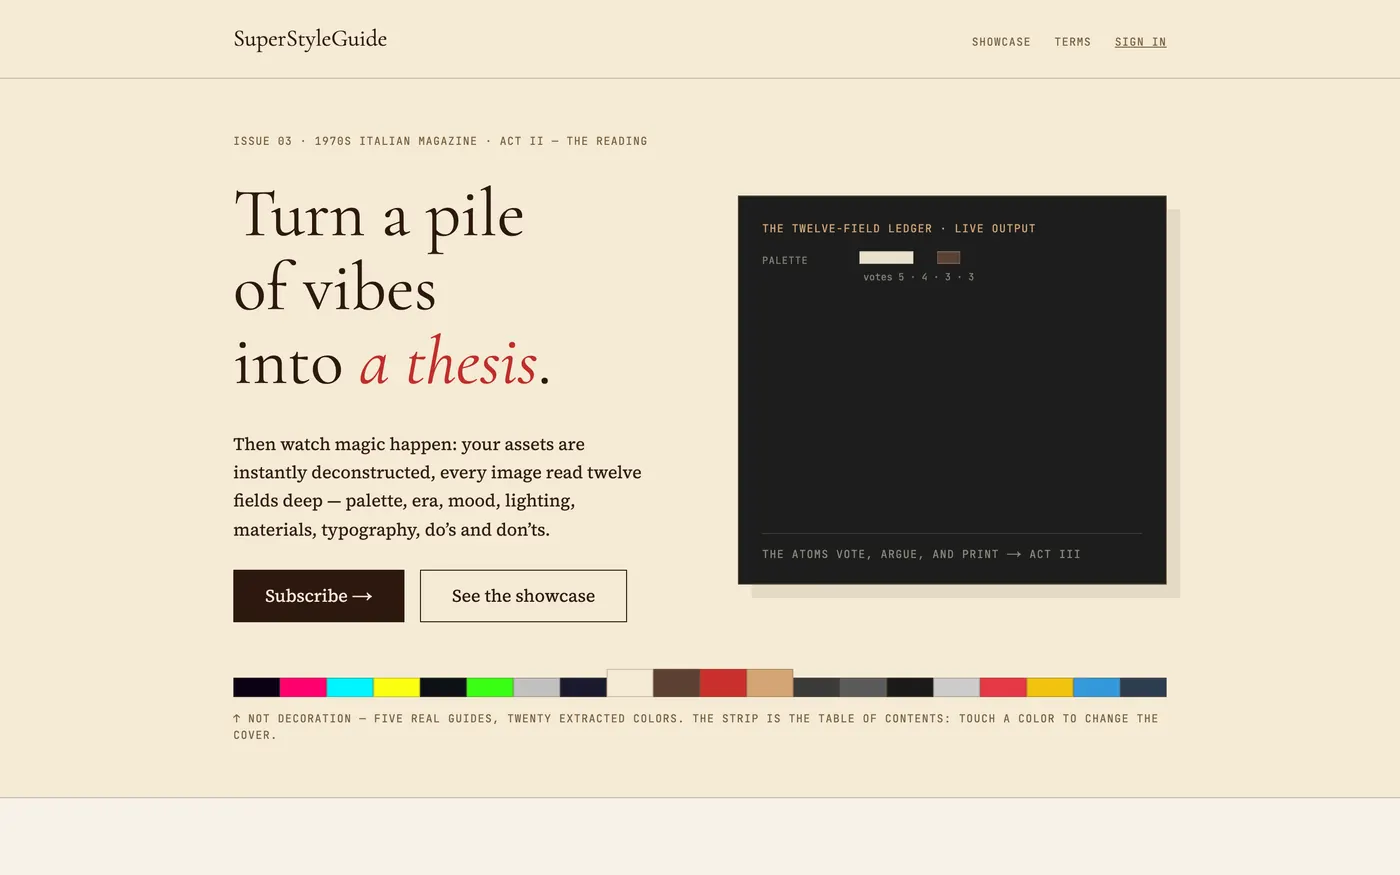Click the 'Not decoration — five real guides' caption
Viewport: 1400px width, 875px height.
tap(696, 727)
